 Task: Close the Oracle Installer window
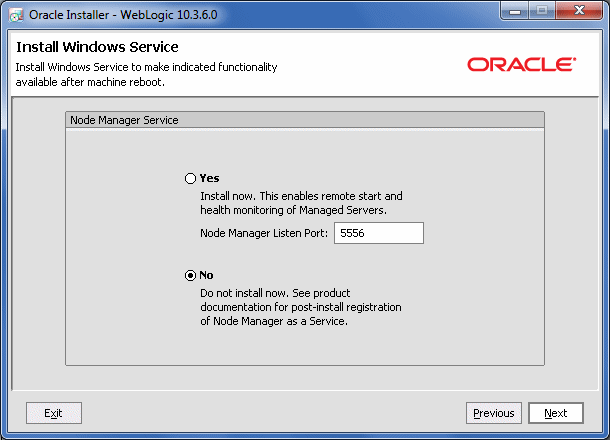pyautogui.click(x=579, y=11)
